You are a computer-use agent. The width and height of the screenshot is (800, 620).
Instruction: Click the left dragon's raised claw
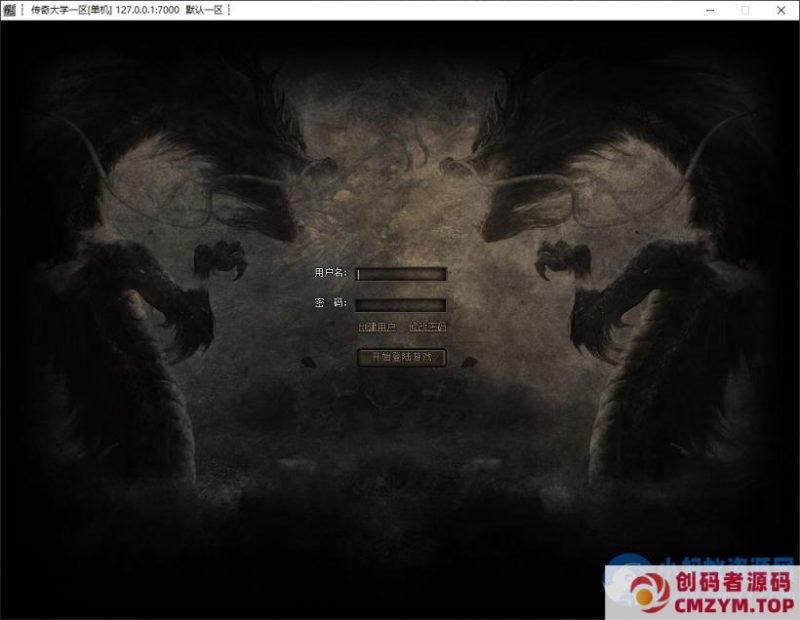[222, 262]
